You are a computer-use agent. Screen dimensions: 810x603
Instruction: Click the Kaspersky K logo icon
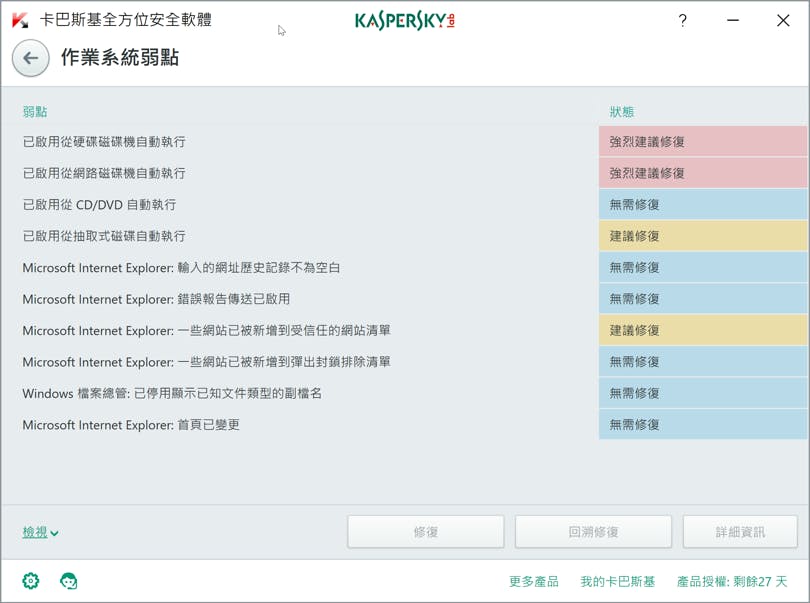coord(19,20)
